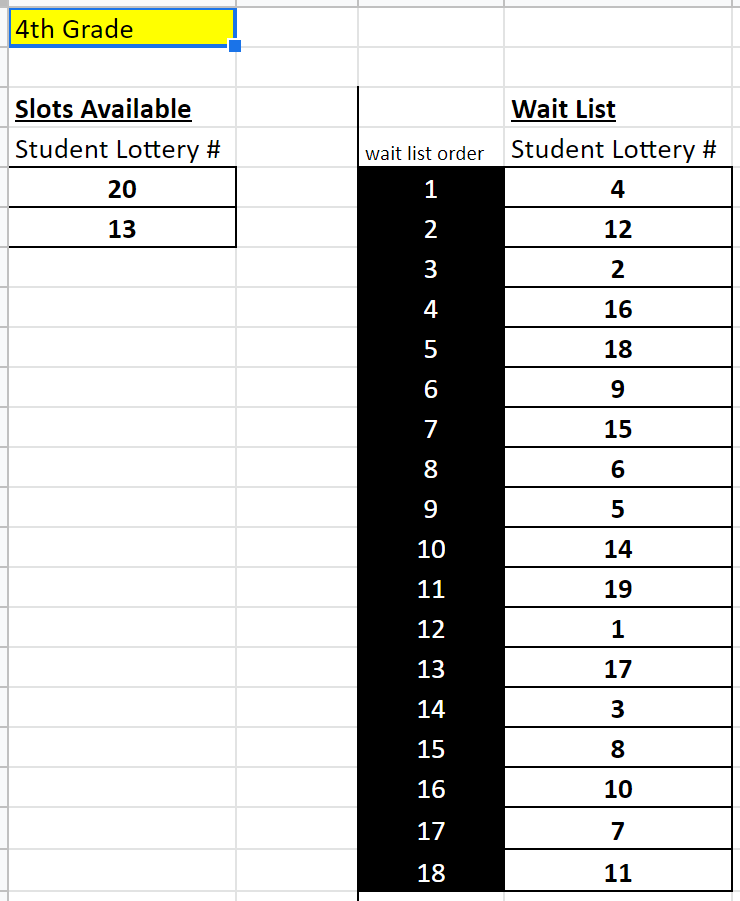Select wait list entry with lottery number 12
740x901 pixels.
point(617,228)
